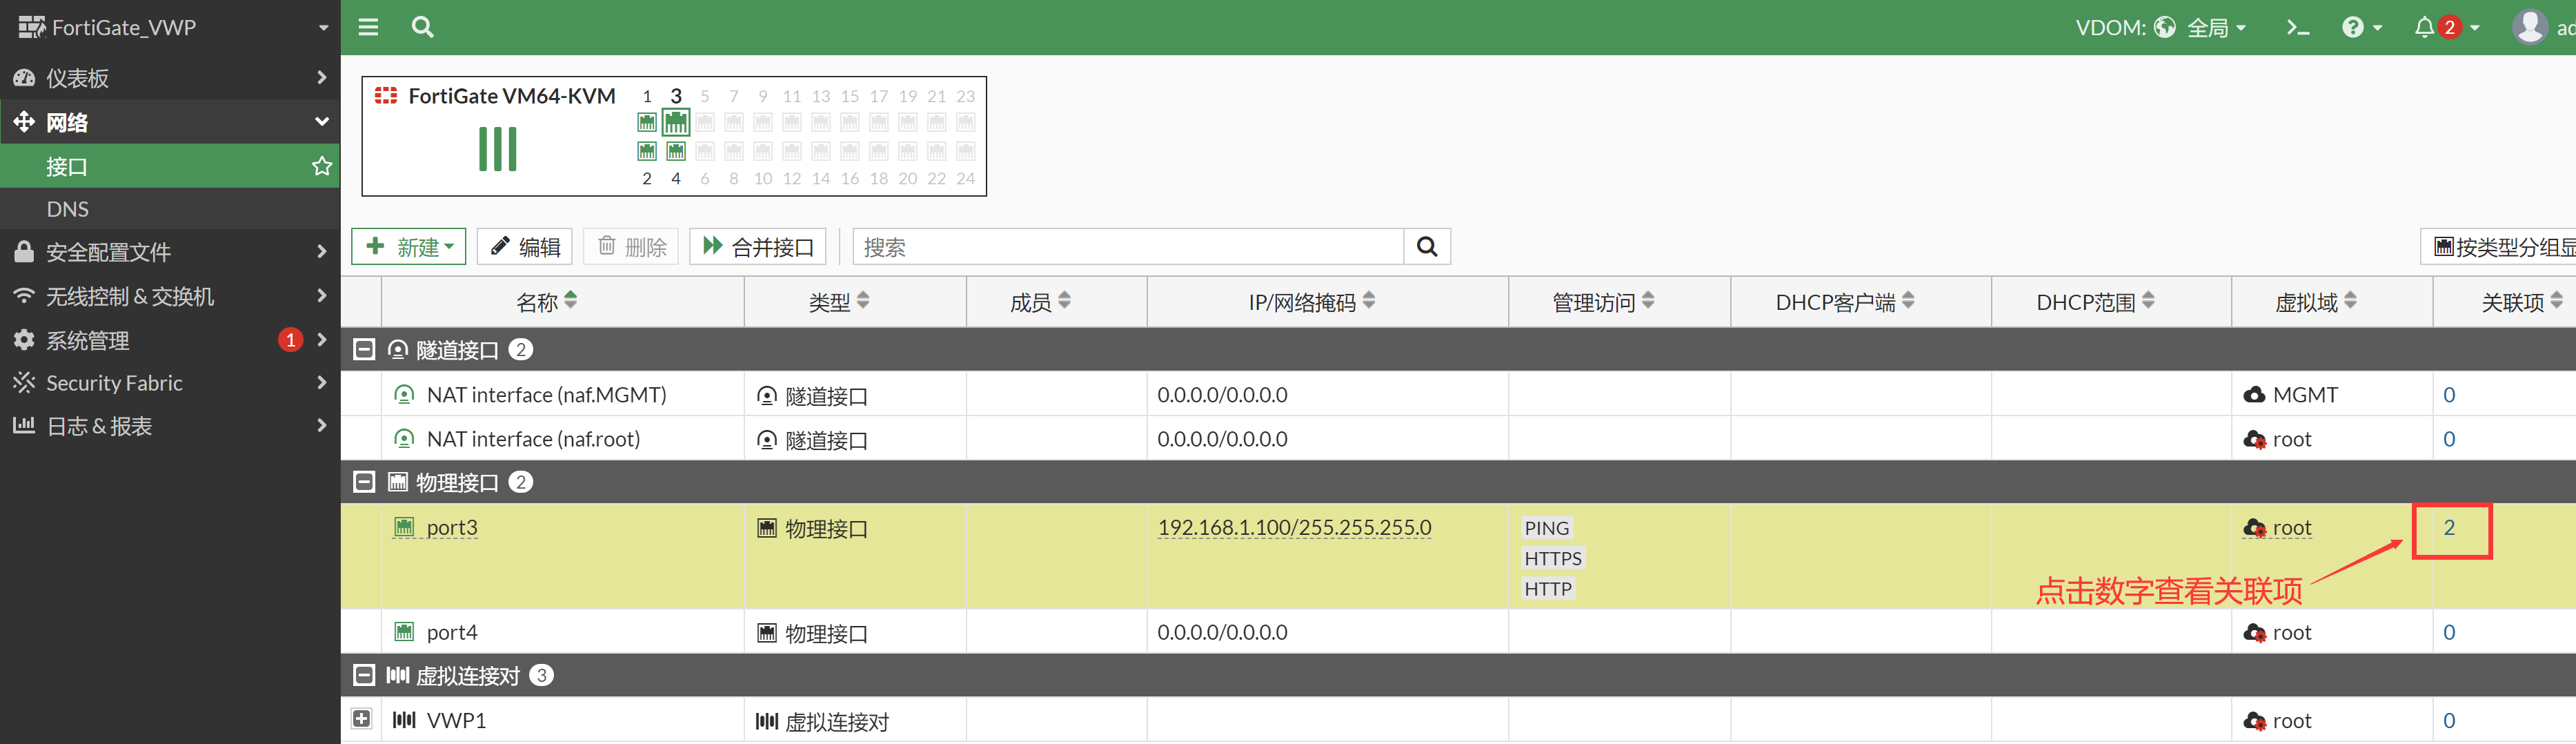Expand the 安全配置文件 sidebar menu
Screen dimensions: 2576x744
(170, 252)
